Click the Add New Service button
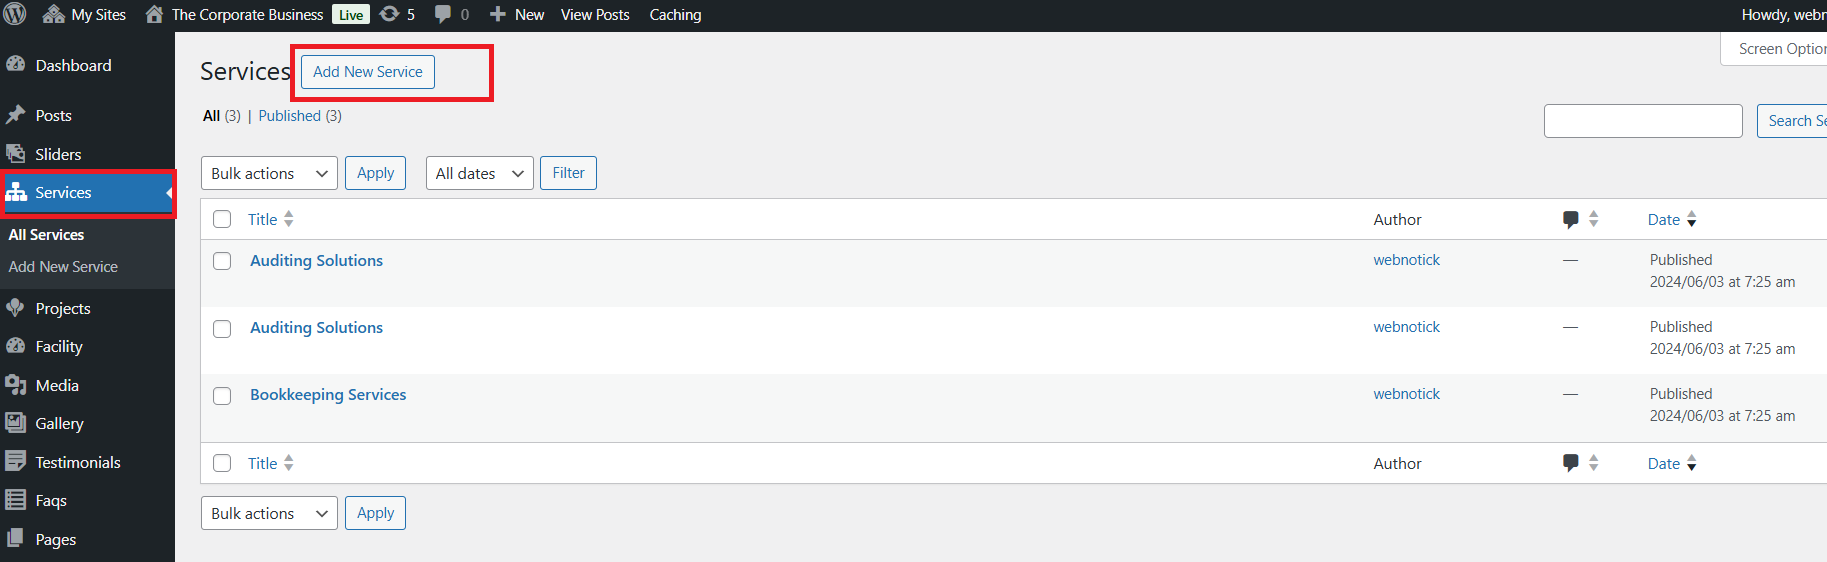The width and height of the screenshot is (1827, 562). coord(367,72)
